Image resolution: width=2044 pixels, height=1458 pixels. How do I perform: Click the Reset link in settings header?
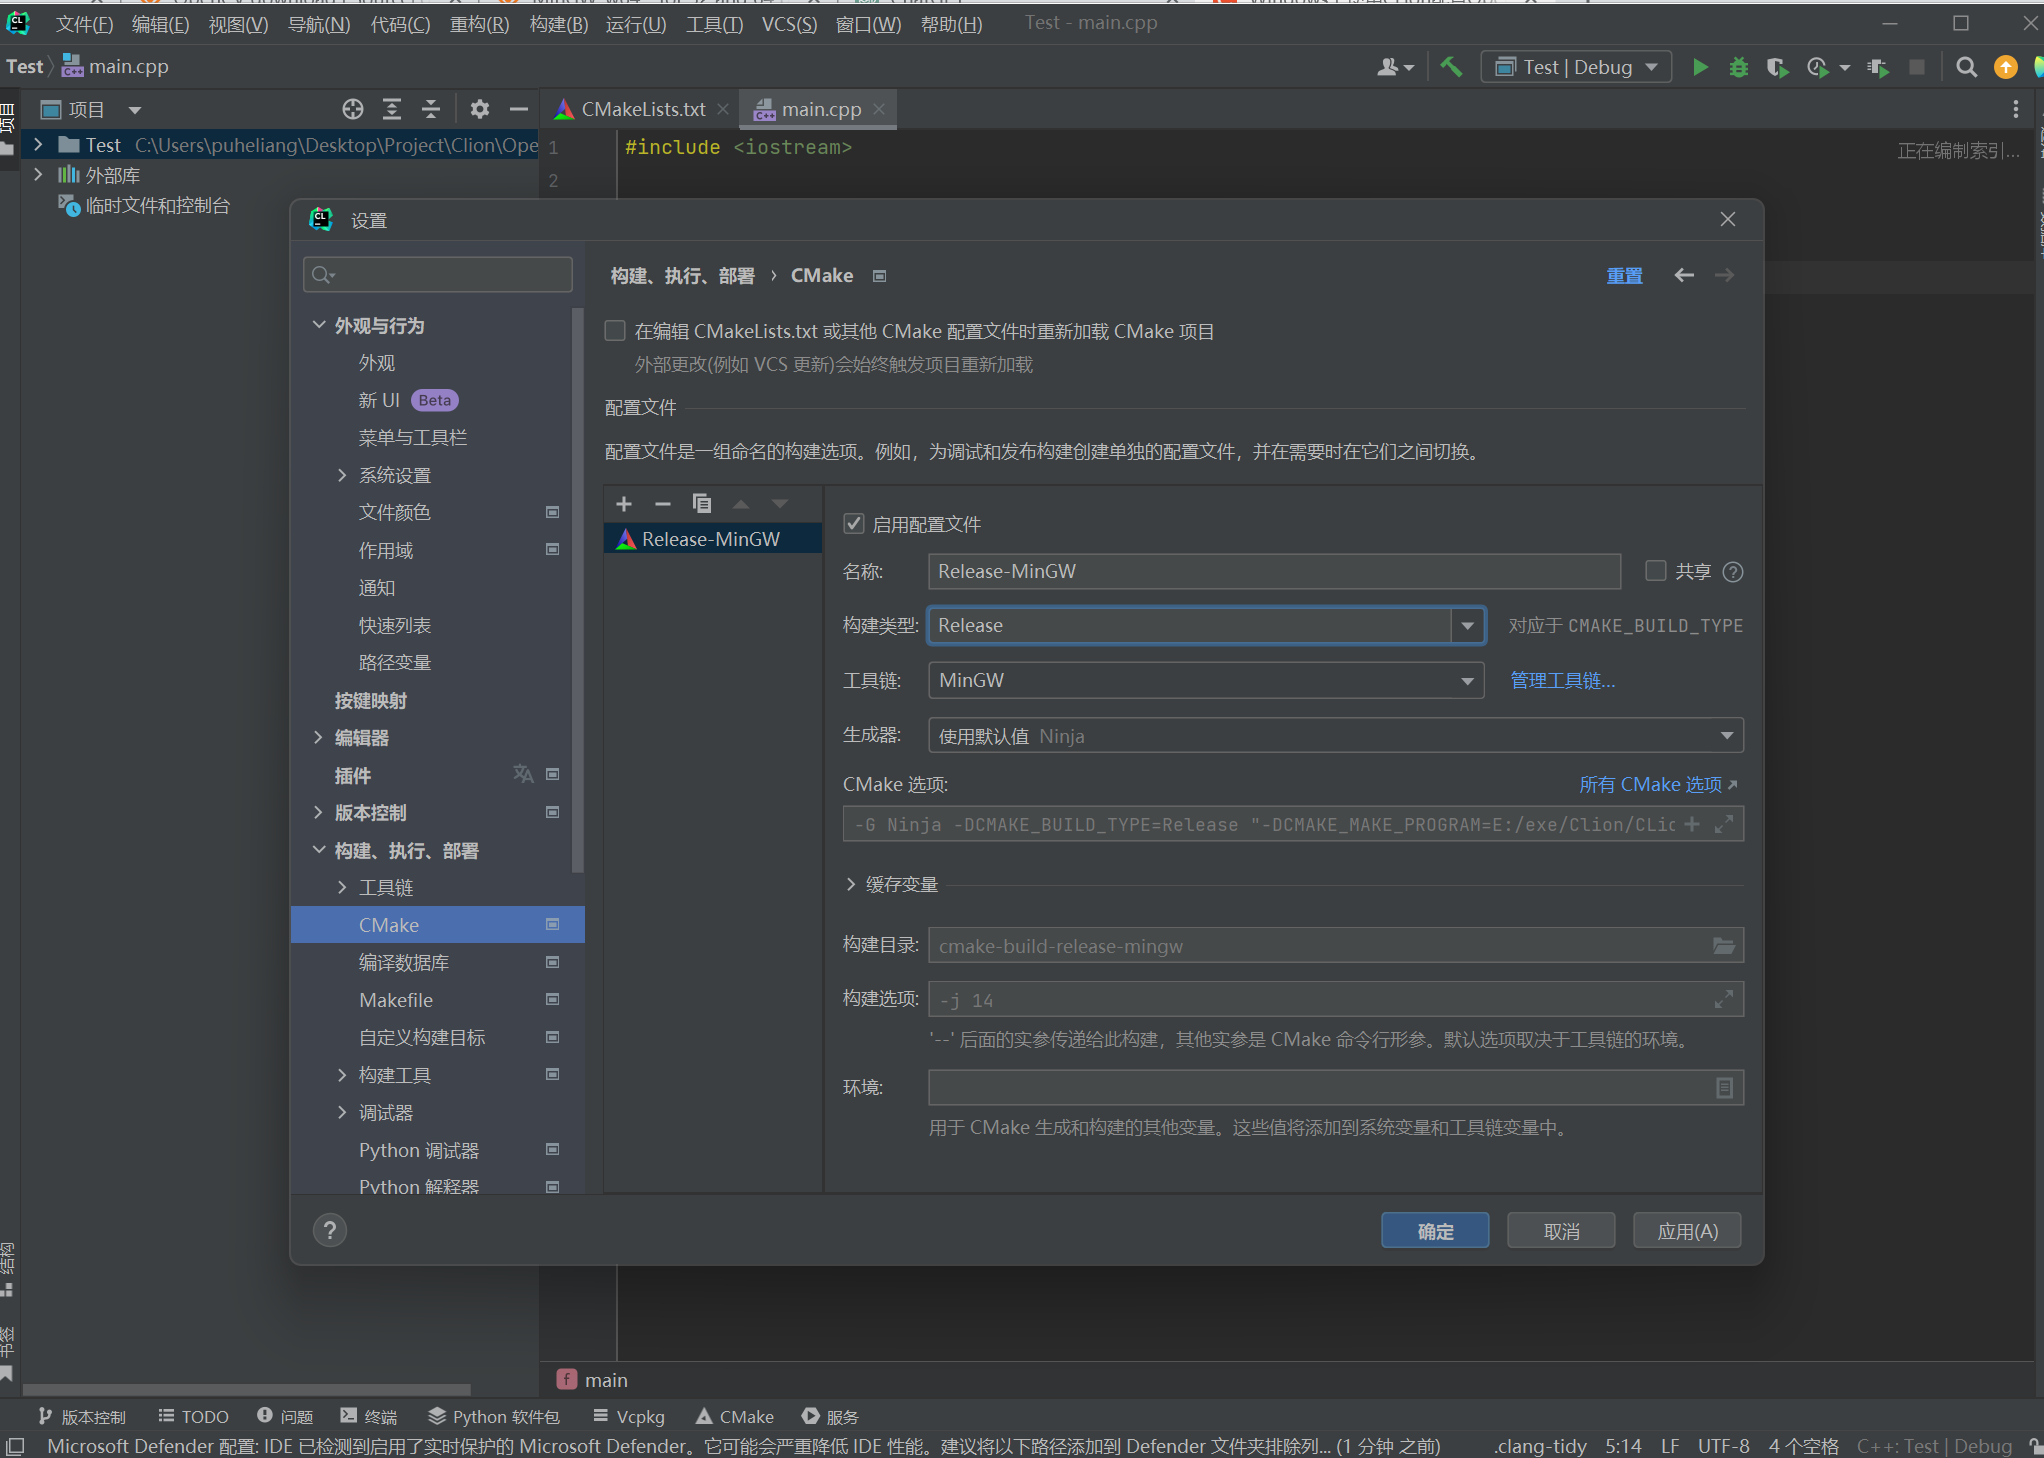1624,275
